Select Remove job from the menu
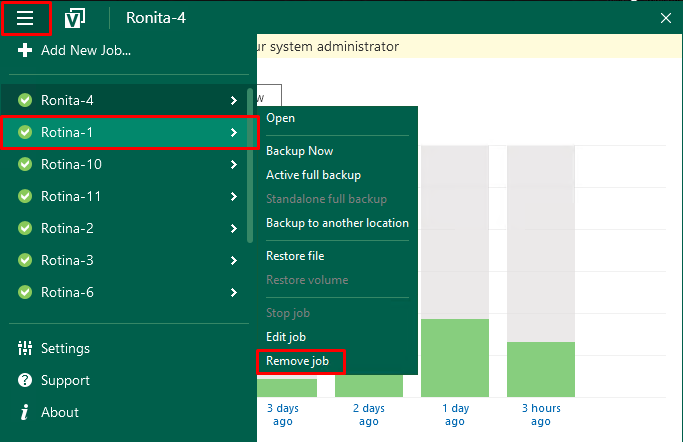 point(298,361)
